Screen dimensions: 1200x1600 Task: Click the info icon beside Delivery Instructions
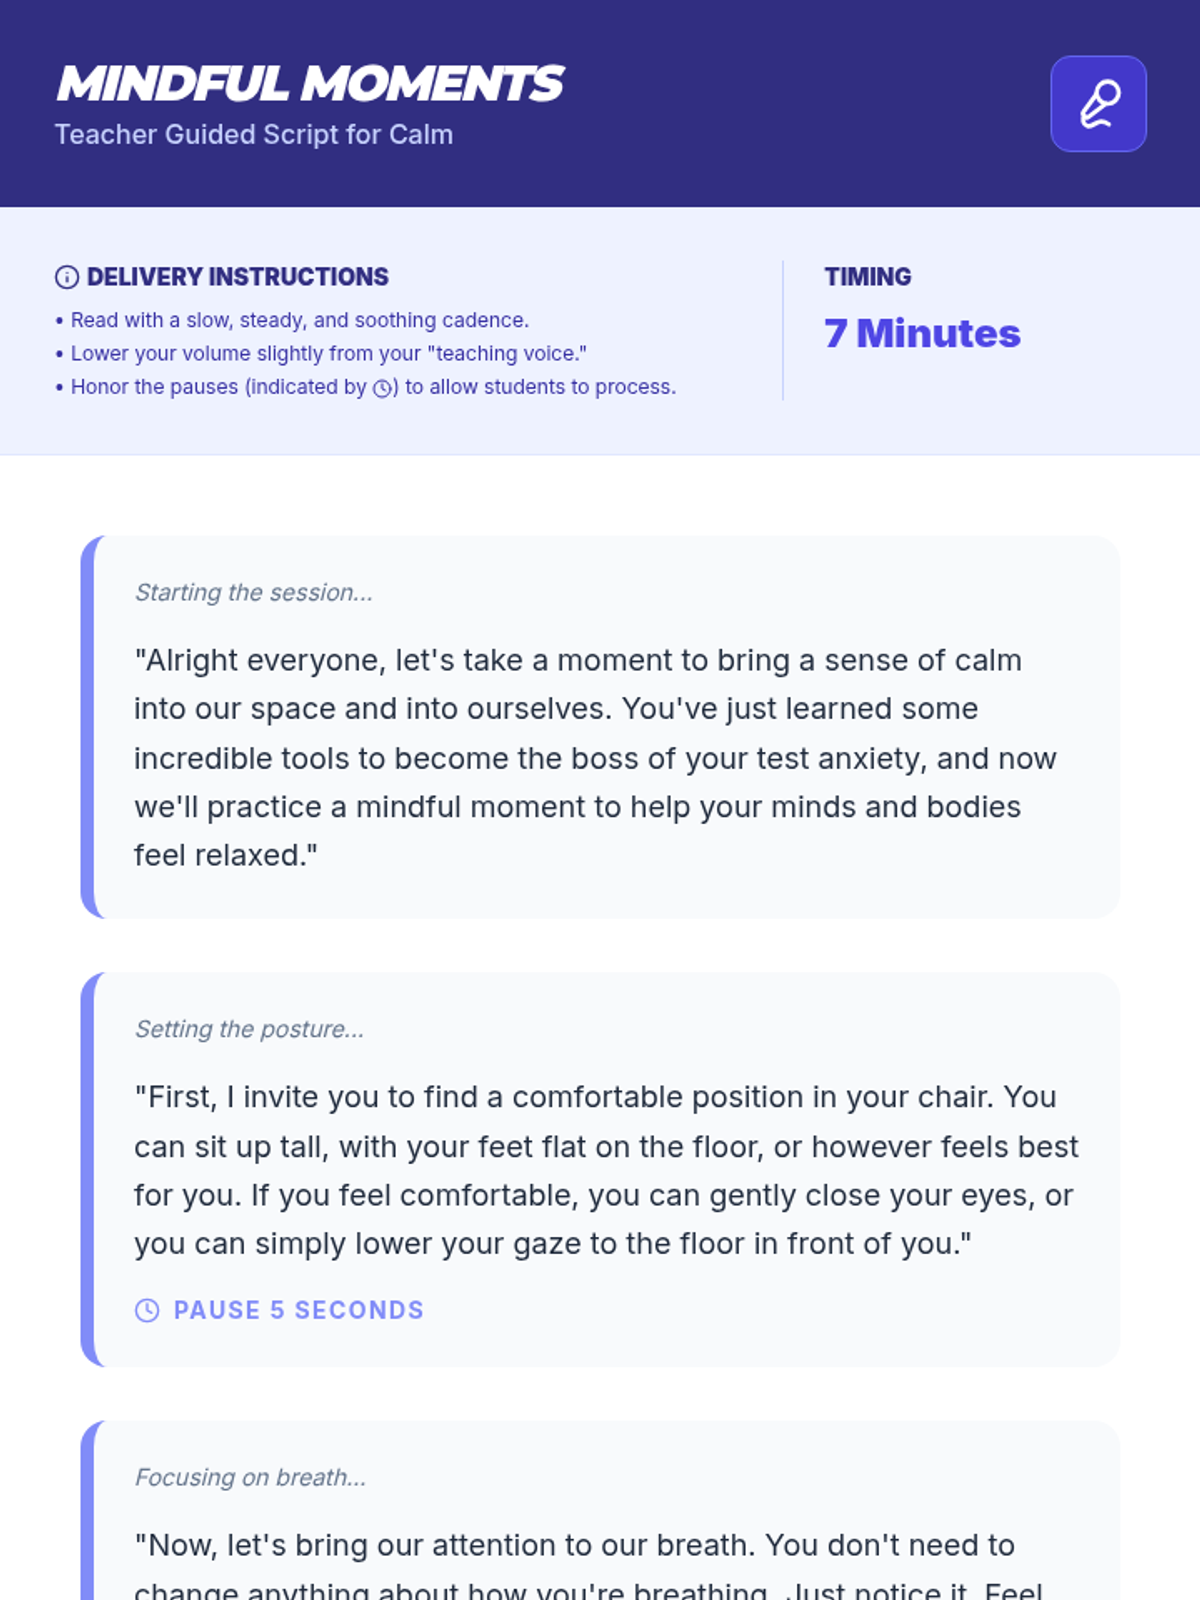point(67,277)
